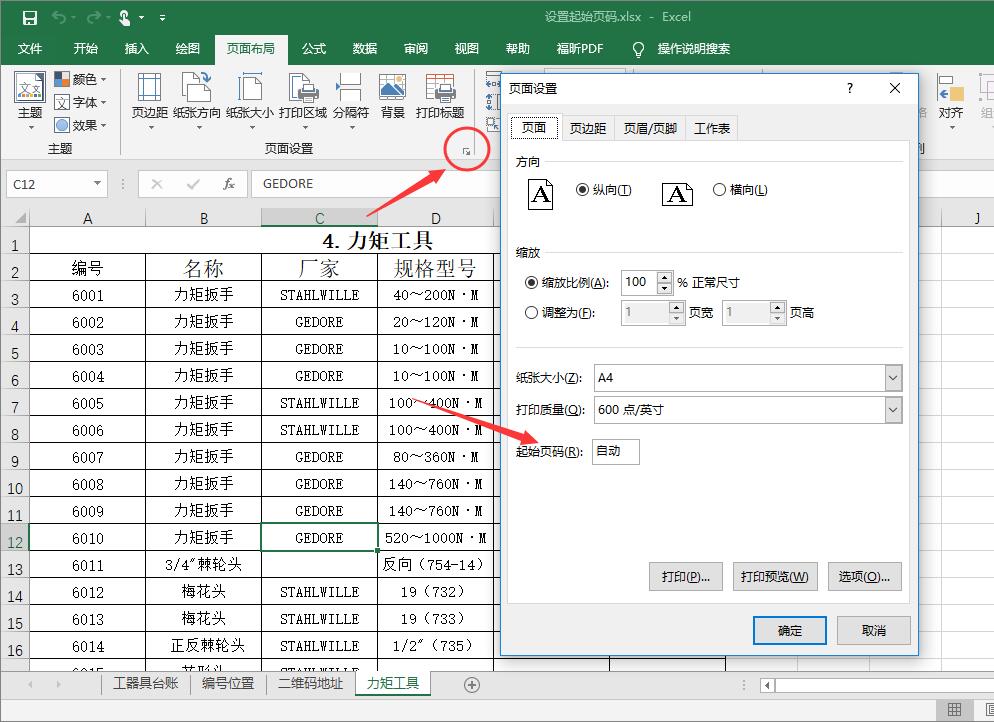
Task: Click the 打印预览(W) button
Action: click(x=774, y=576)
